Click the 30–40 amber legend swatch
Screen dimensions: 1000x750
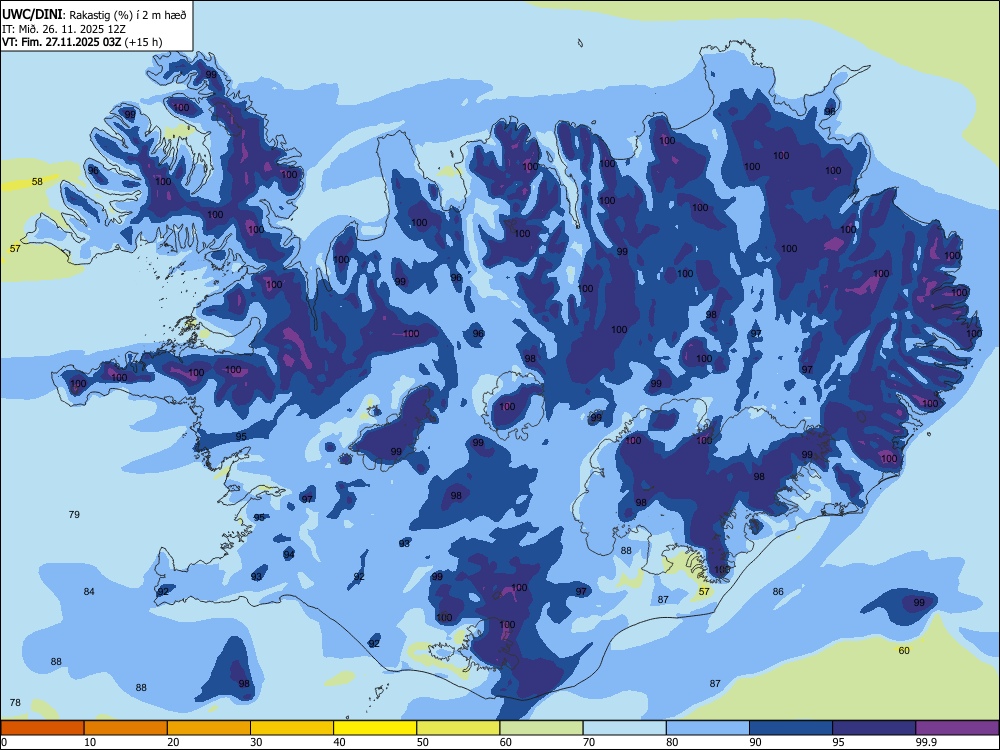point(292,728)
